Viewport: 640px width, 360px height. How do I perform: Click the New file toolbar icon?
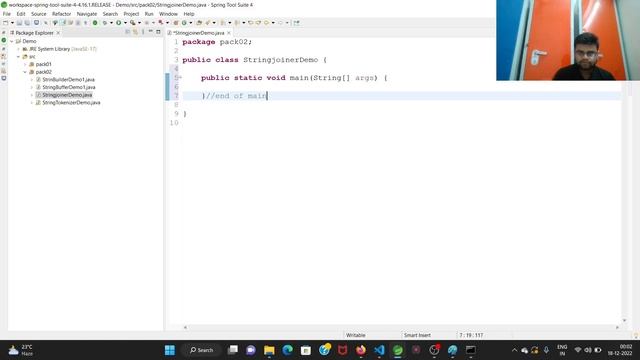(5, 23)
